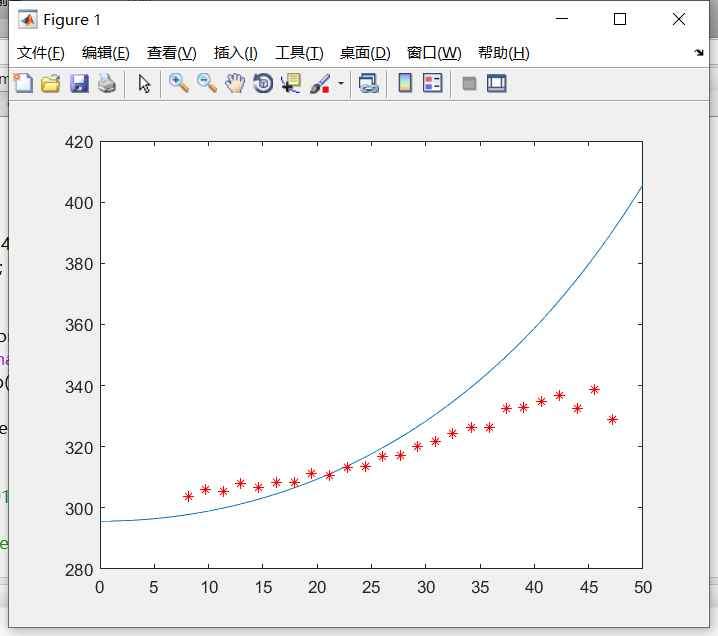Select the Brush data tool

319,84
